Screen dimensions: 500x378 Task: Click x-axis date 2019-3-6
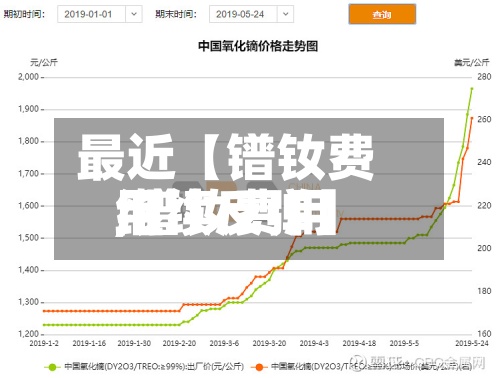coord(224,343)
